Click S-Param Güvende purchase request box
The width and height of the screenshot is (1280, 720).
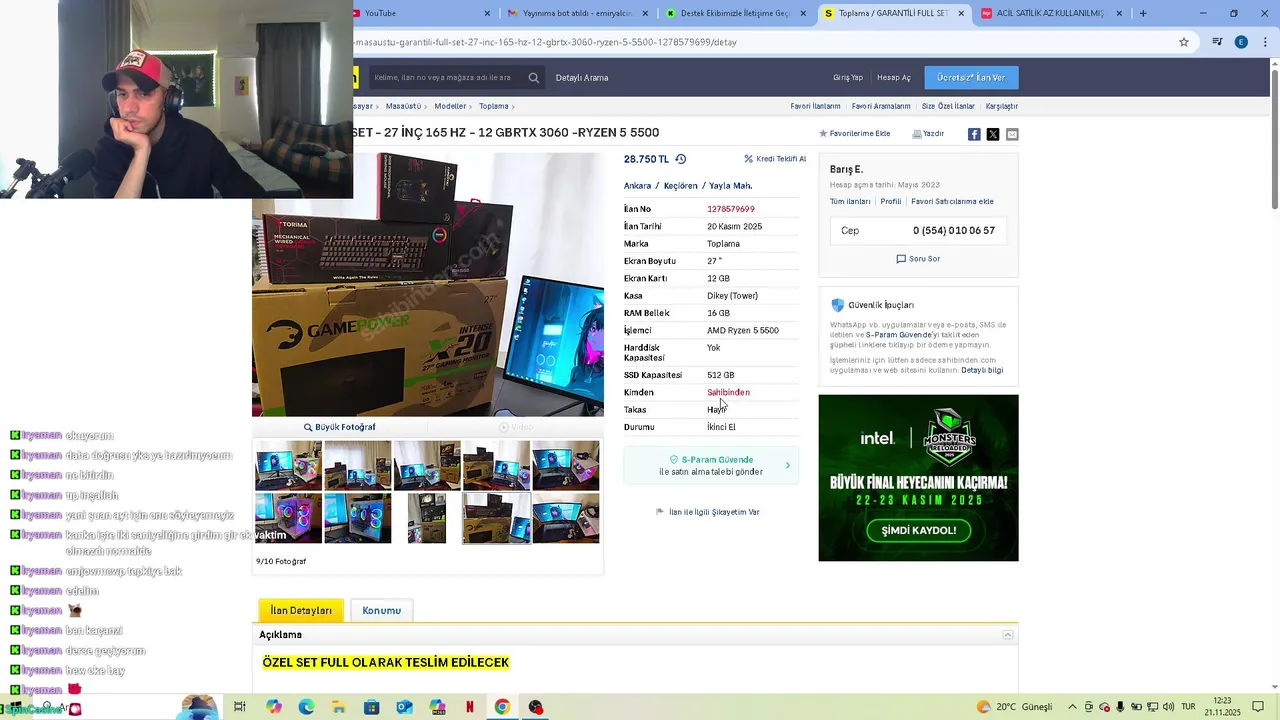tap(711, 465)
